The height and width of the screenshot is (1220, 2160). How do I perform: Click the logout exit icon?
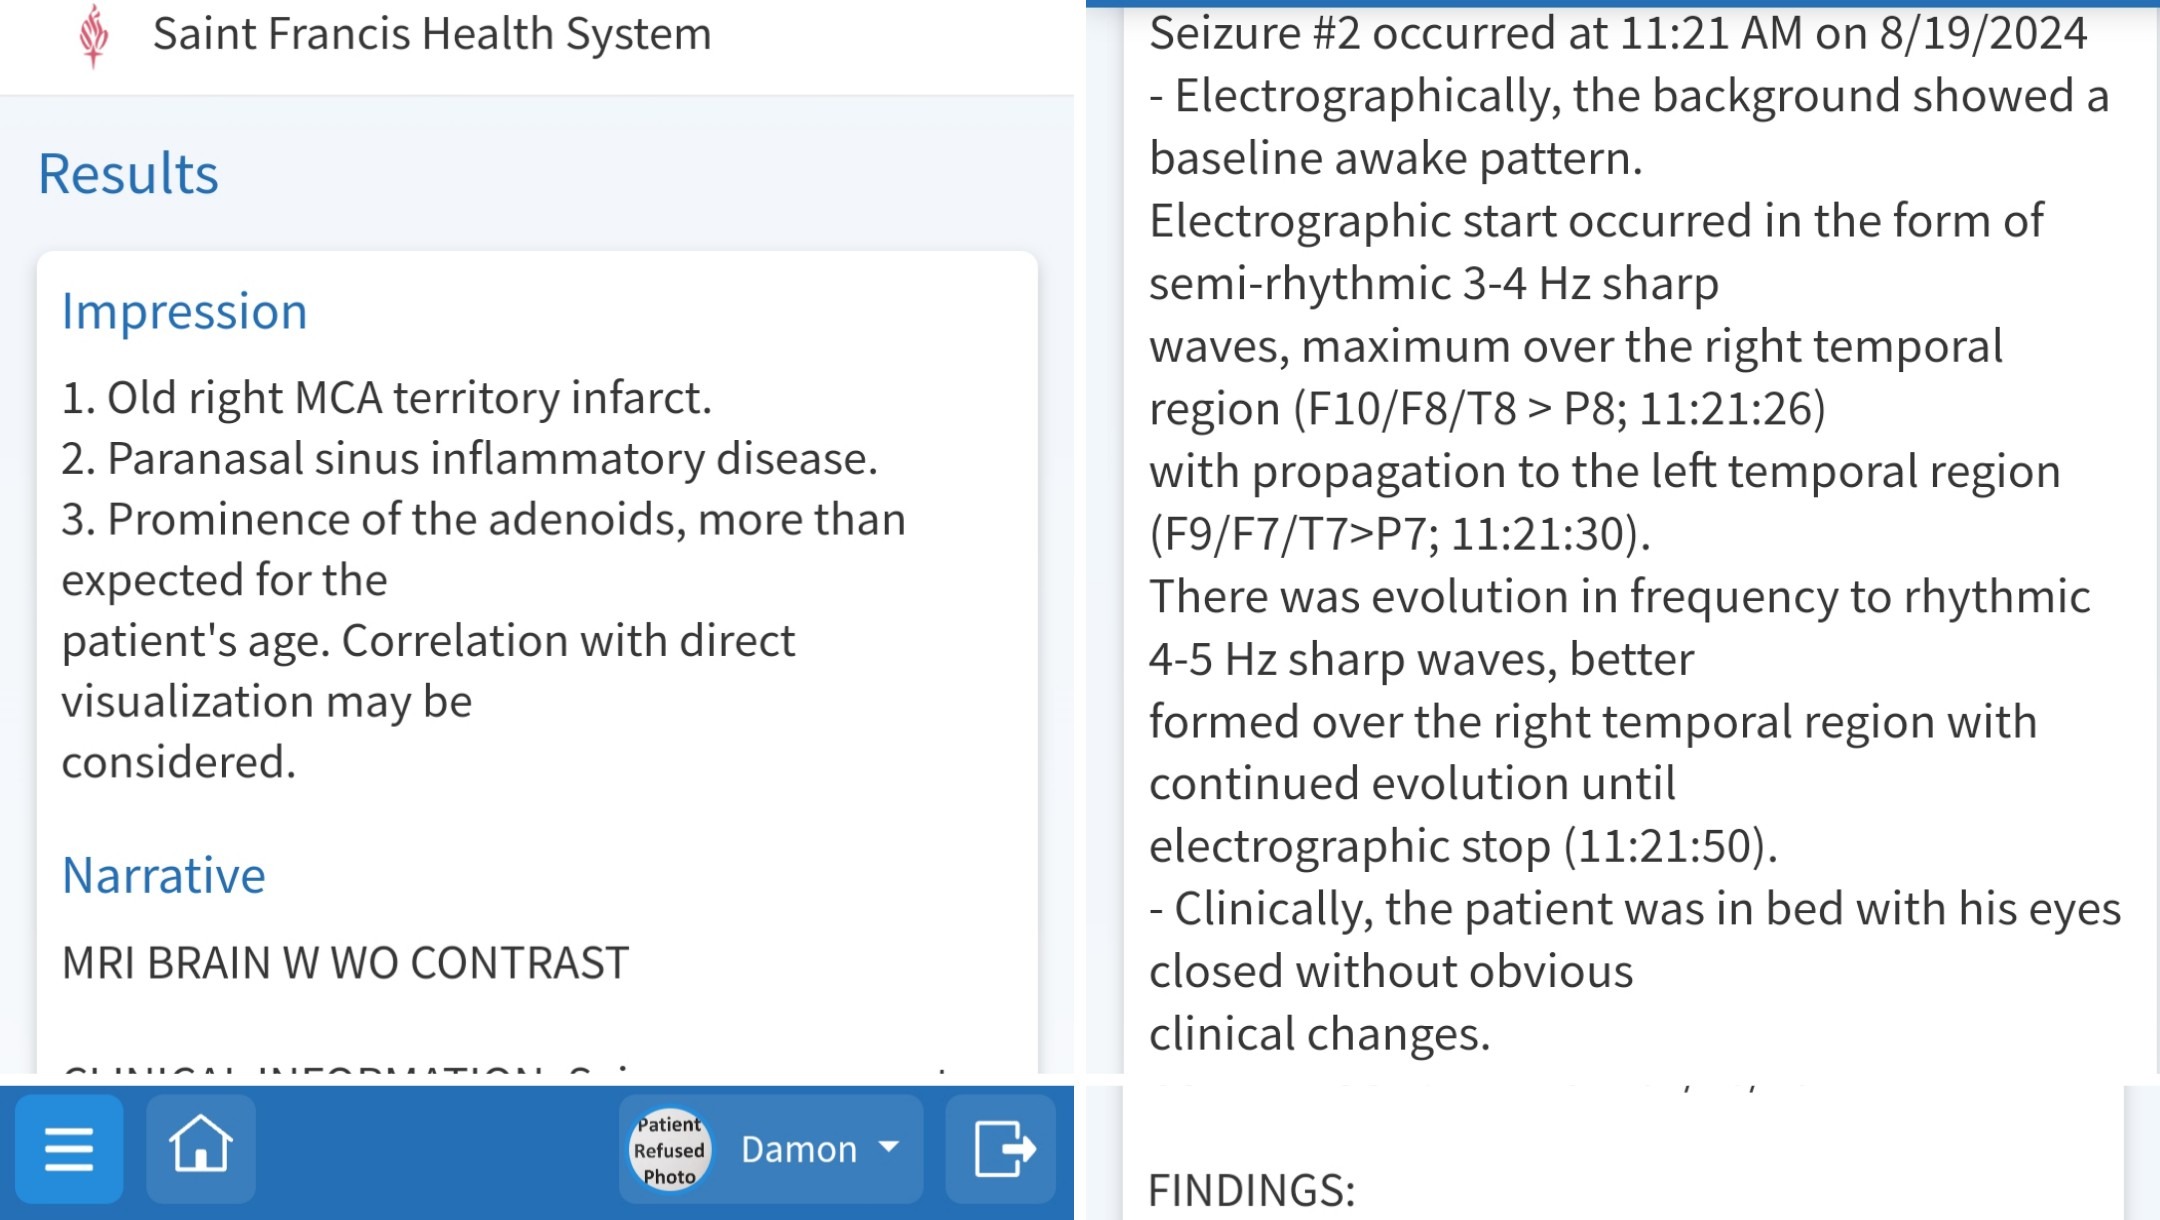click(x=1001, y=1149)
